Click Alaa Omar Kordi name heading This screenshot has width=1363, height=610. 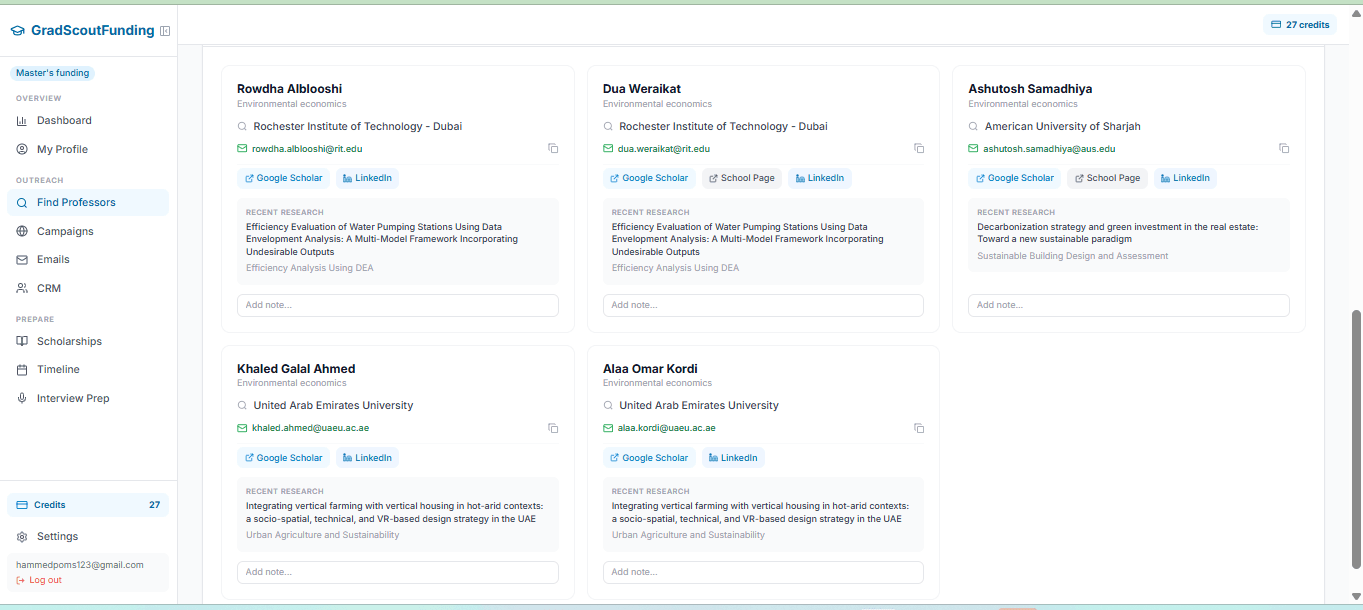tap(650, 369)
